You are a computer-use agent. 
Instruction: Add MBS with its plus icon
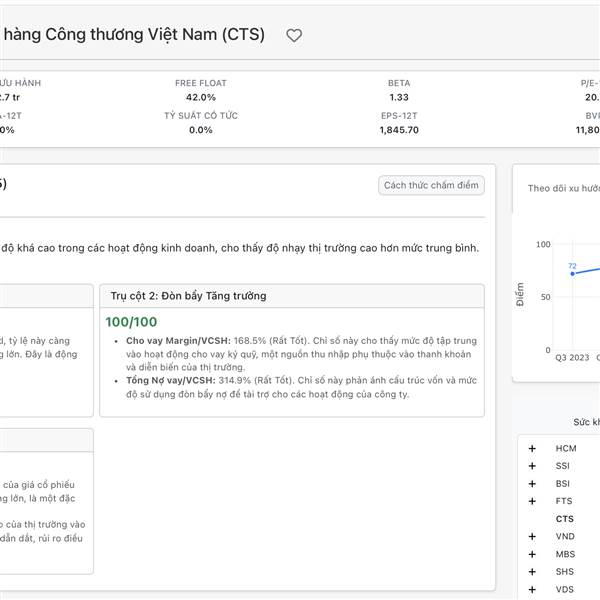point(532,554)
